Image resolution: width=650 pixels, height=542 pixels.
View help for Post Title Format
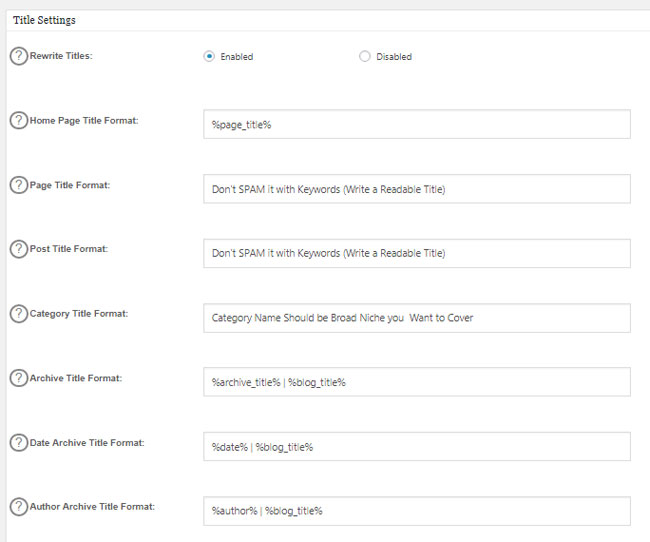[x=19, y=249]
